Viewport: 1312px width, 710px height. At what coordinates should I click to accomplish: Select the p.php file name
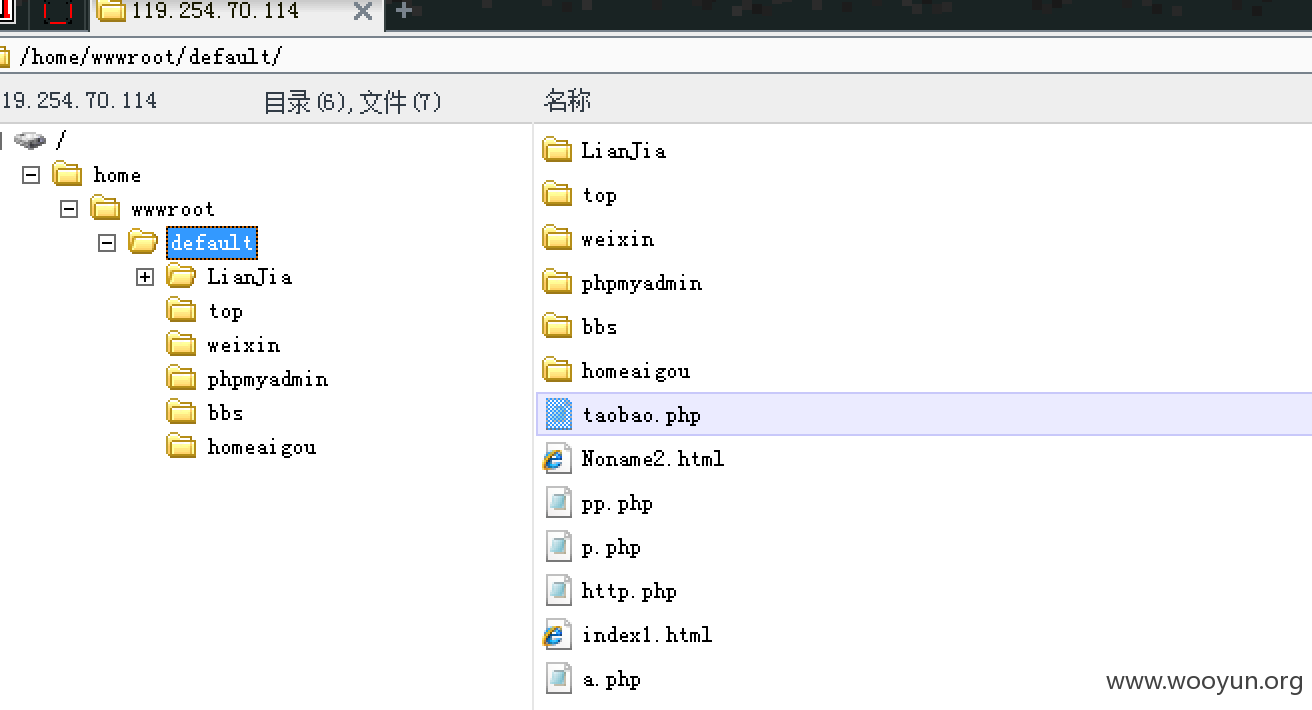(x=611, y=547)
